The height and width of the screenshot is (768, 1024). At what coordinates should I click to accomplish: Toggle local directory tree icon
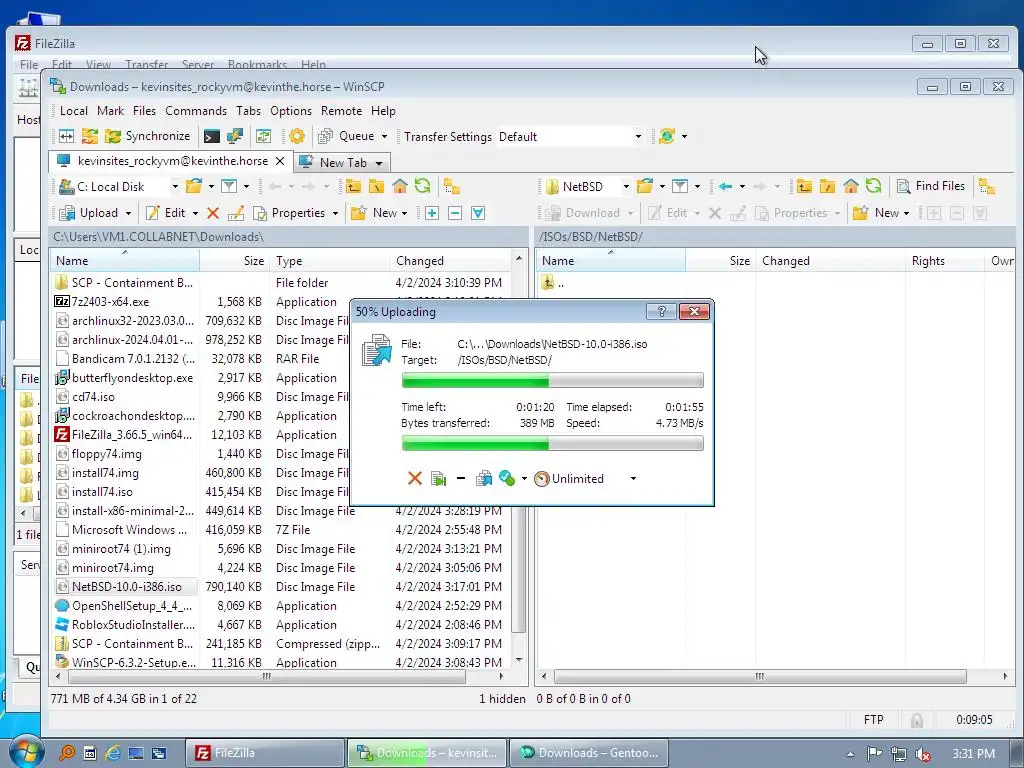click(451, 186)
